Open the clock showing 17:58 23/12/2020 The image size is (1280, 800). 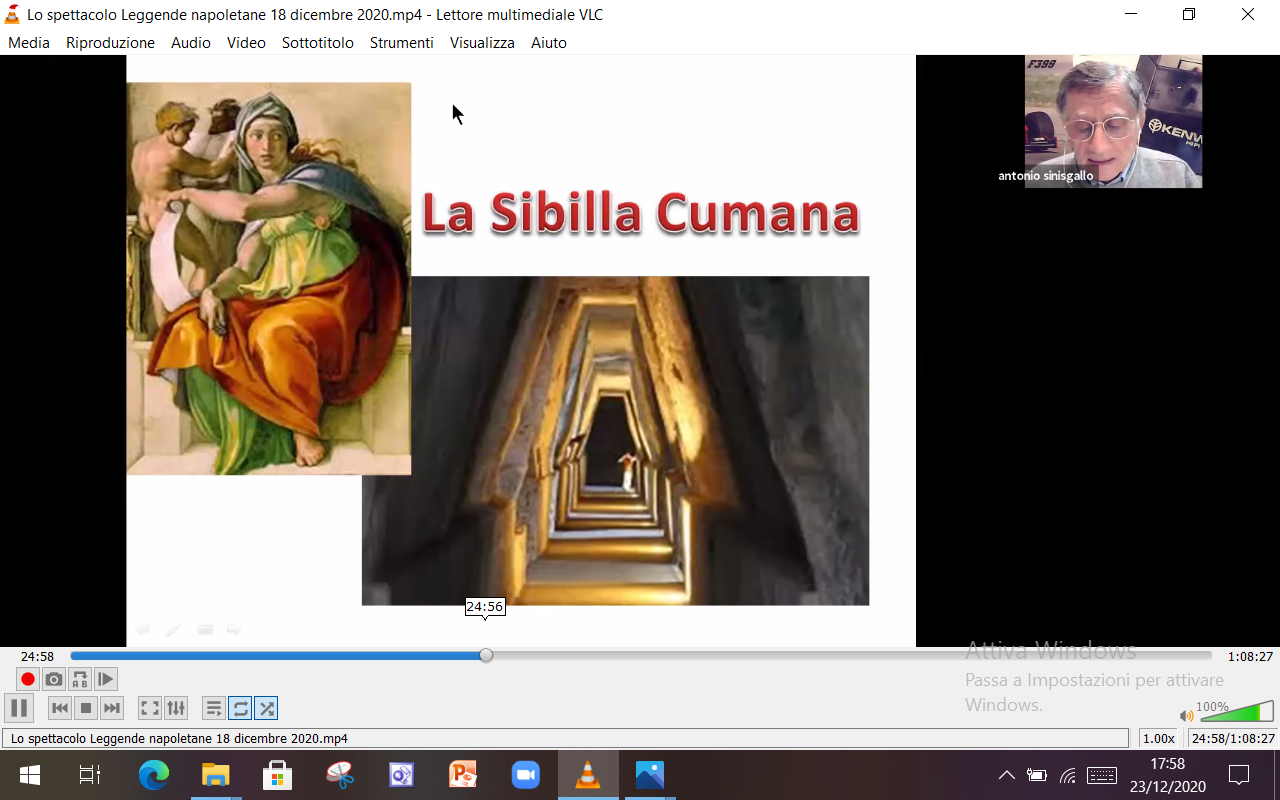[1167, 775]
